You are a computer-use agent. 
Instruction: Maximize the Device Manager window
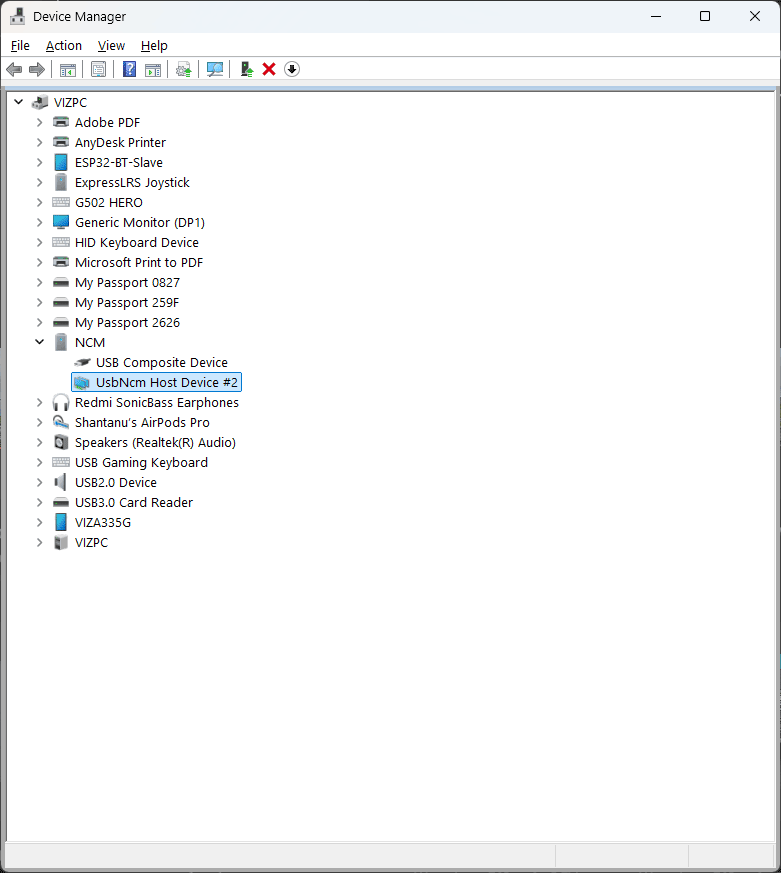(x=705, y=16)
